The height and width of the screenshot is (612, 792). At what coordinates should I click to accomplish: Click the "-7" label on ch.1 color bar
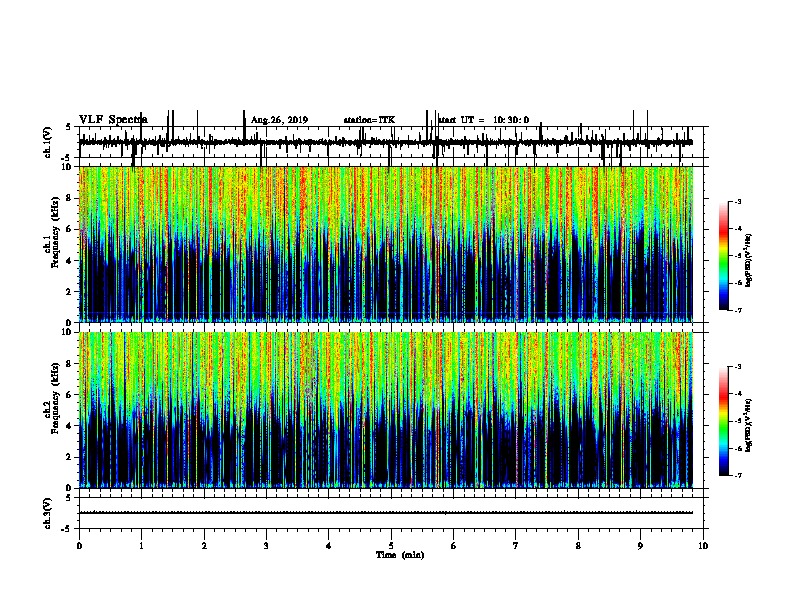click(737, 310)
